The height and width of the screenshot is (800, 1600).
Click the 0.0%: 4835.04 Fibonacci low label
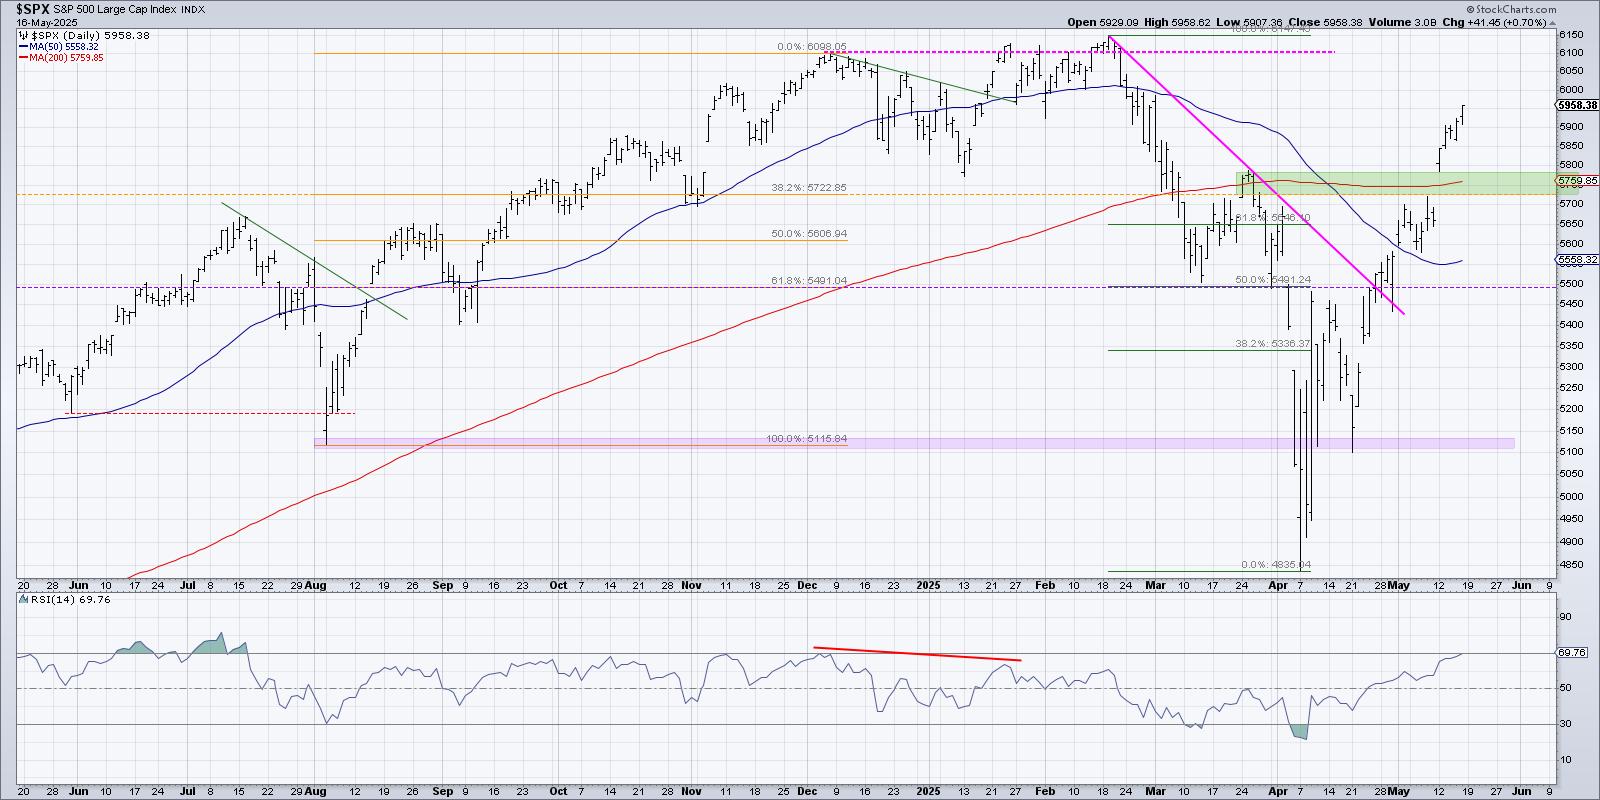pos(1276,565)
